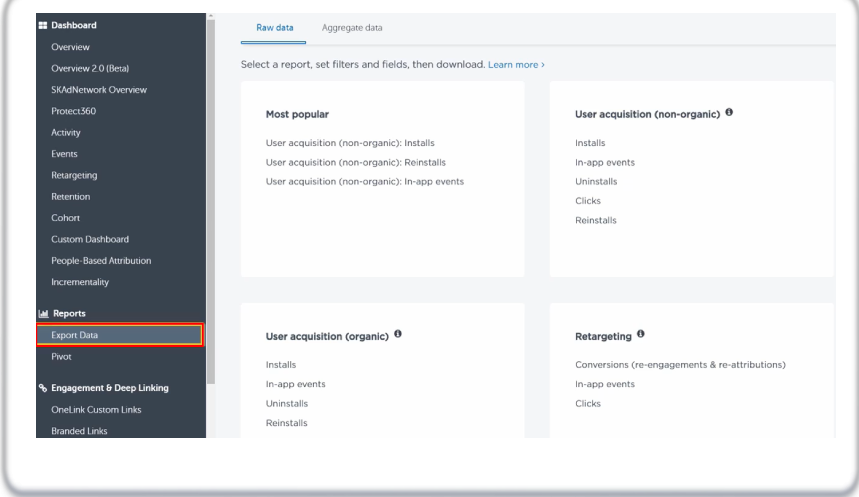Viewport: 859px width, 497px height.
Task: Select Clicks under Retargeting card
Action: (x=588, y=404)
